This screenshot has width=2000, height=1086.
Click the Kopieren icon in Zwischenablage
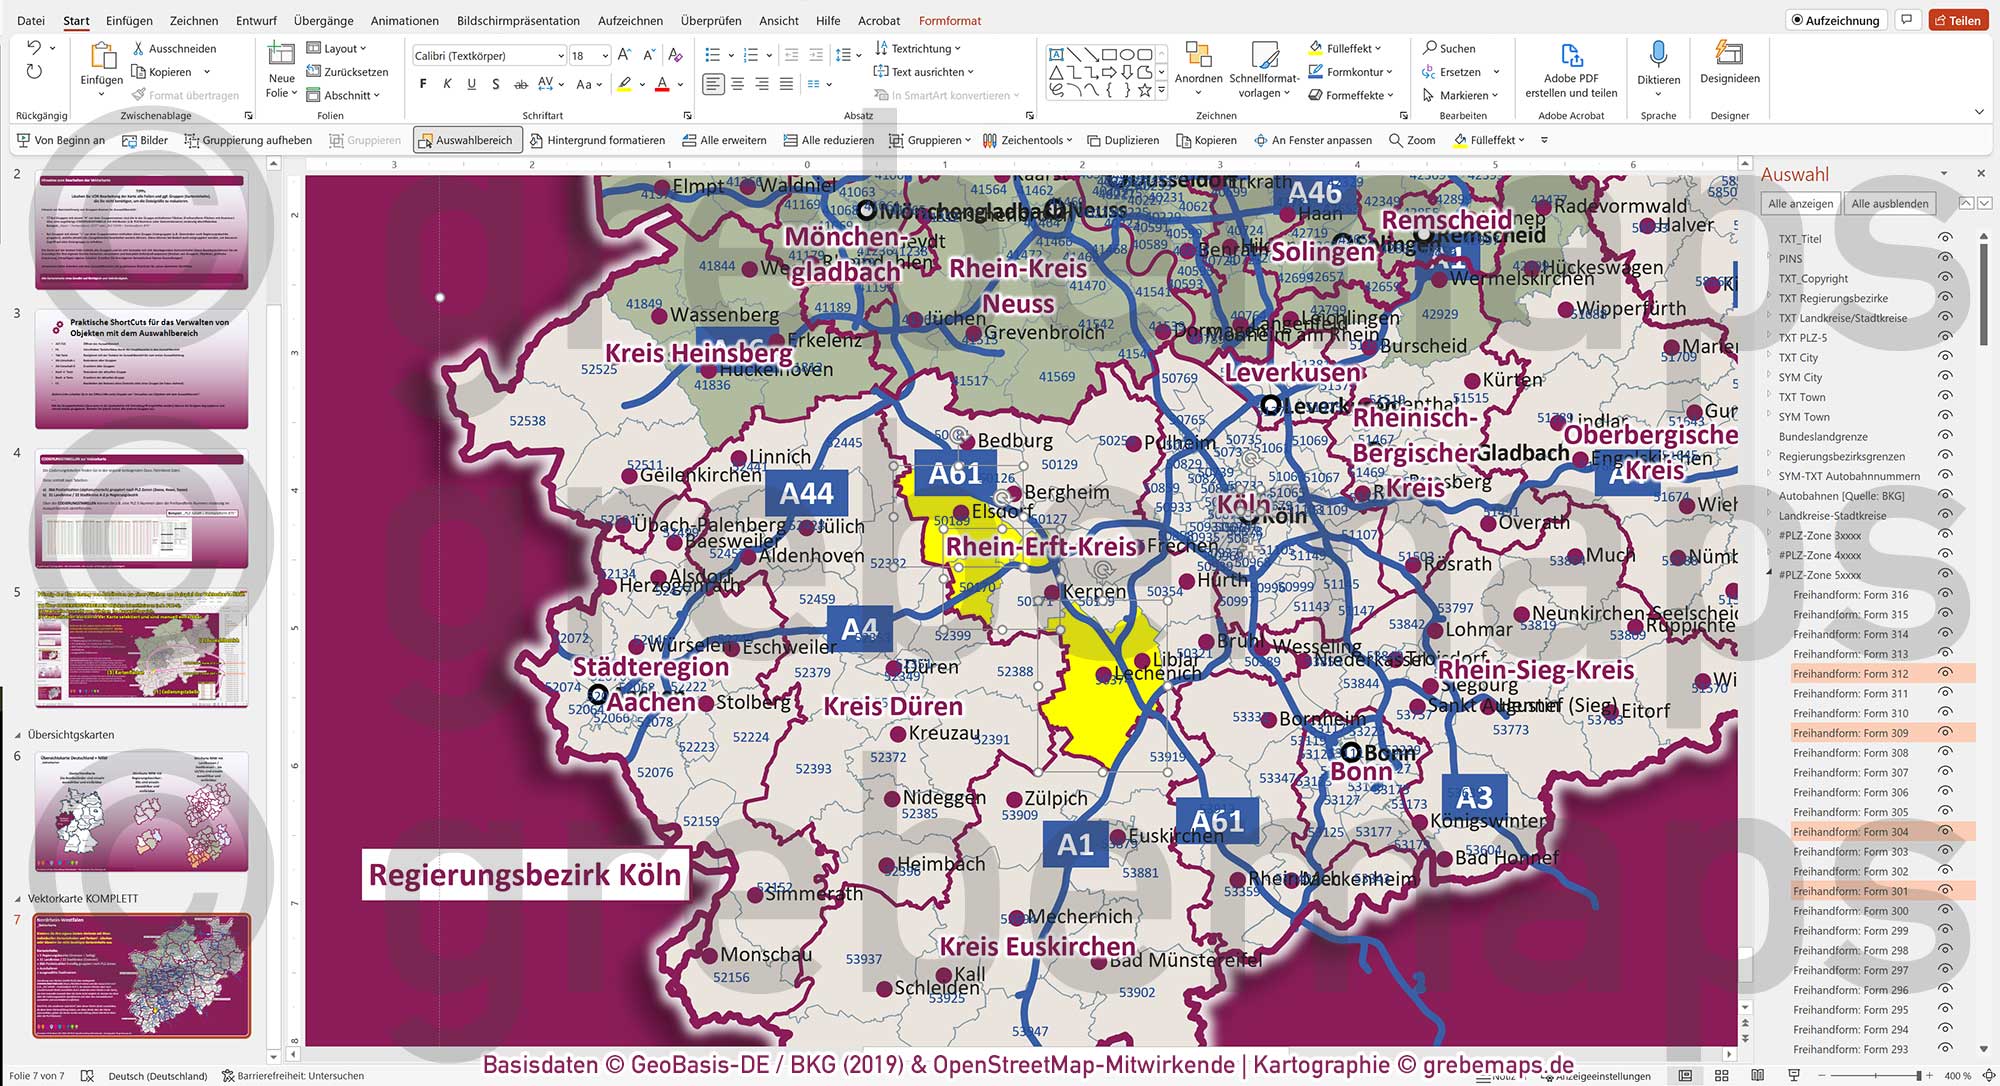[x=139, y=71]
